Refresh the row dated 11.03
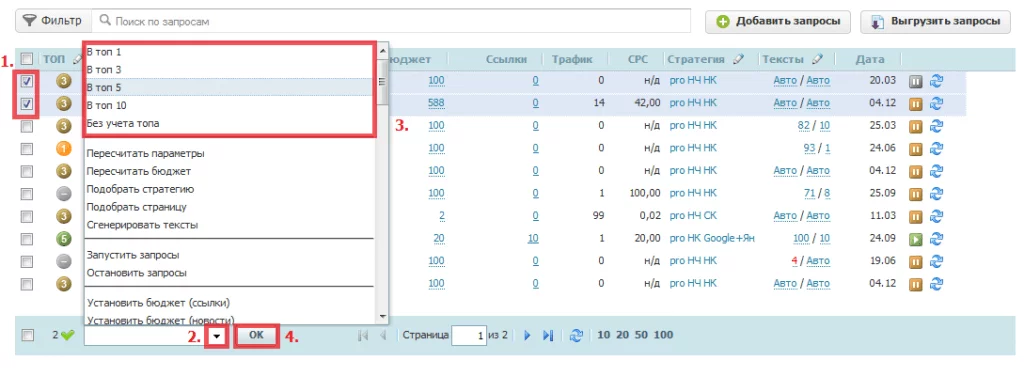The image size is (1024, 376). point(936,216)
